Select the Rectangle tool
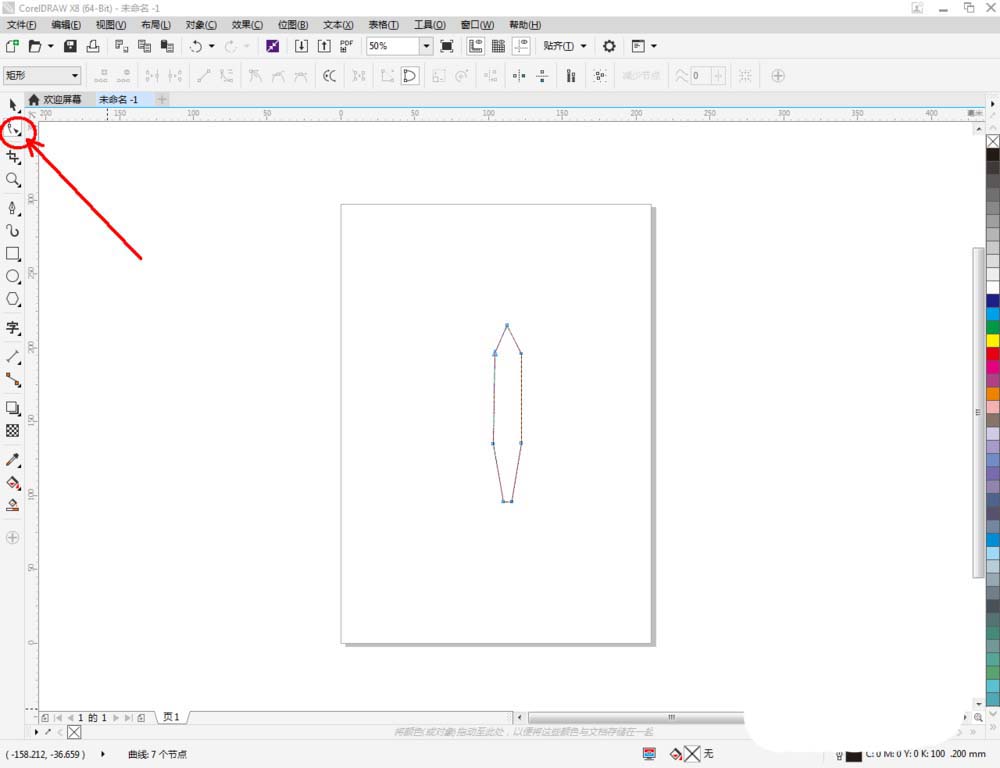 point(13,254)
